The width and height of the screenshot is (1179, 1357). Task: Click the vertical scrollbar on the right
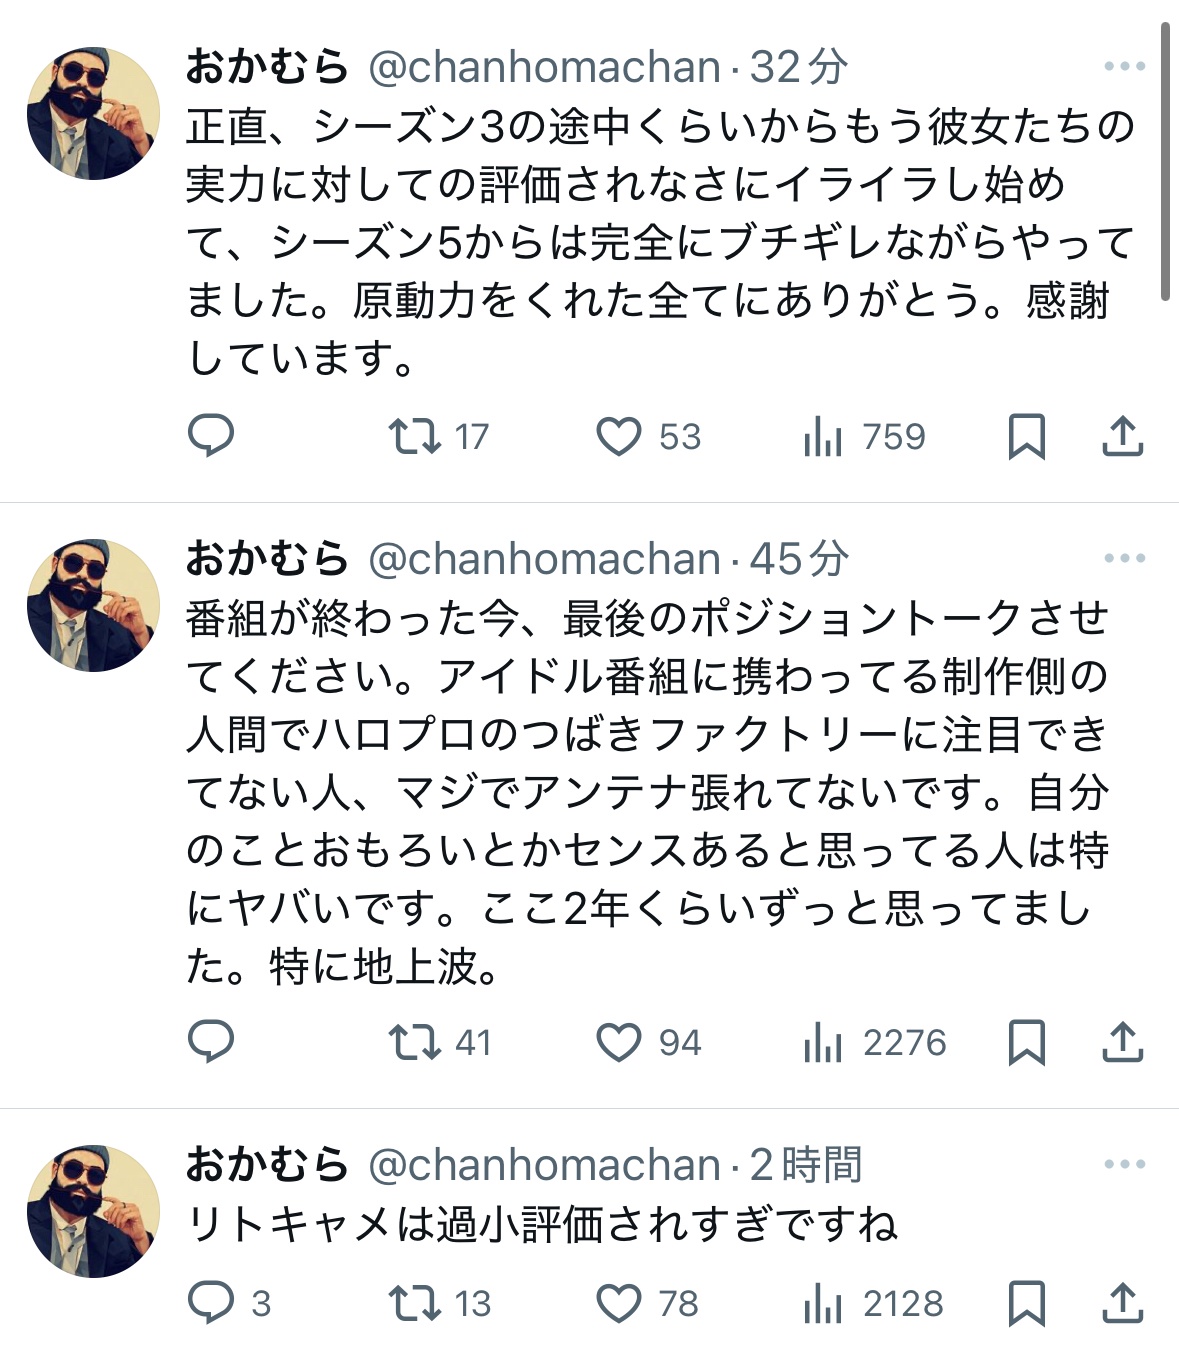click(1165, 160)
